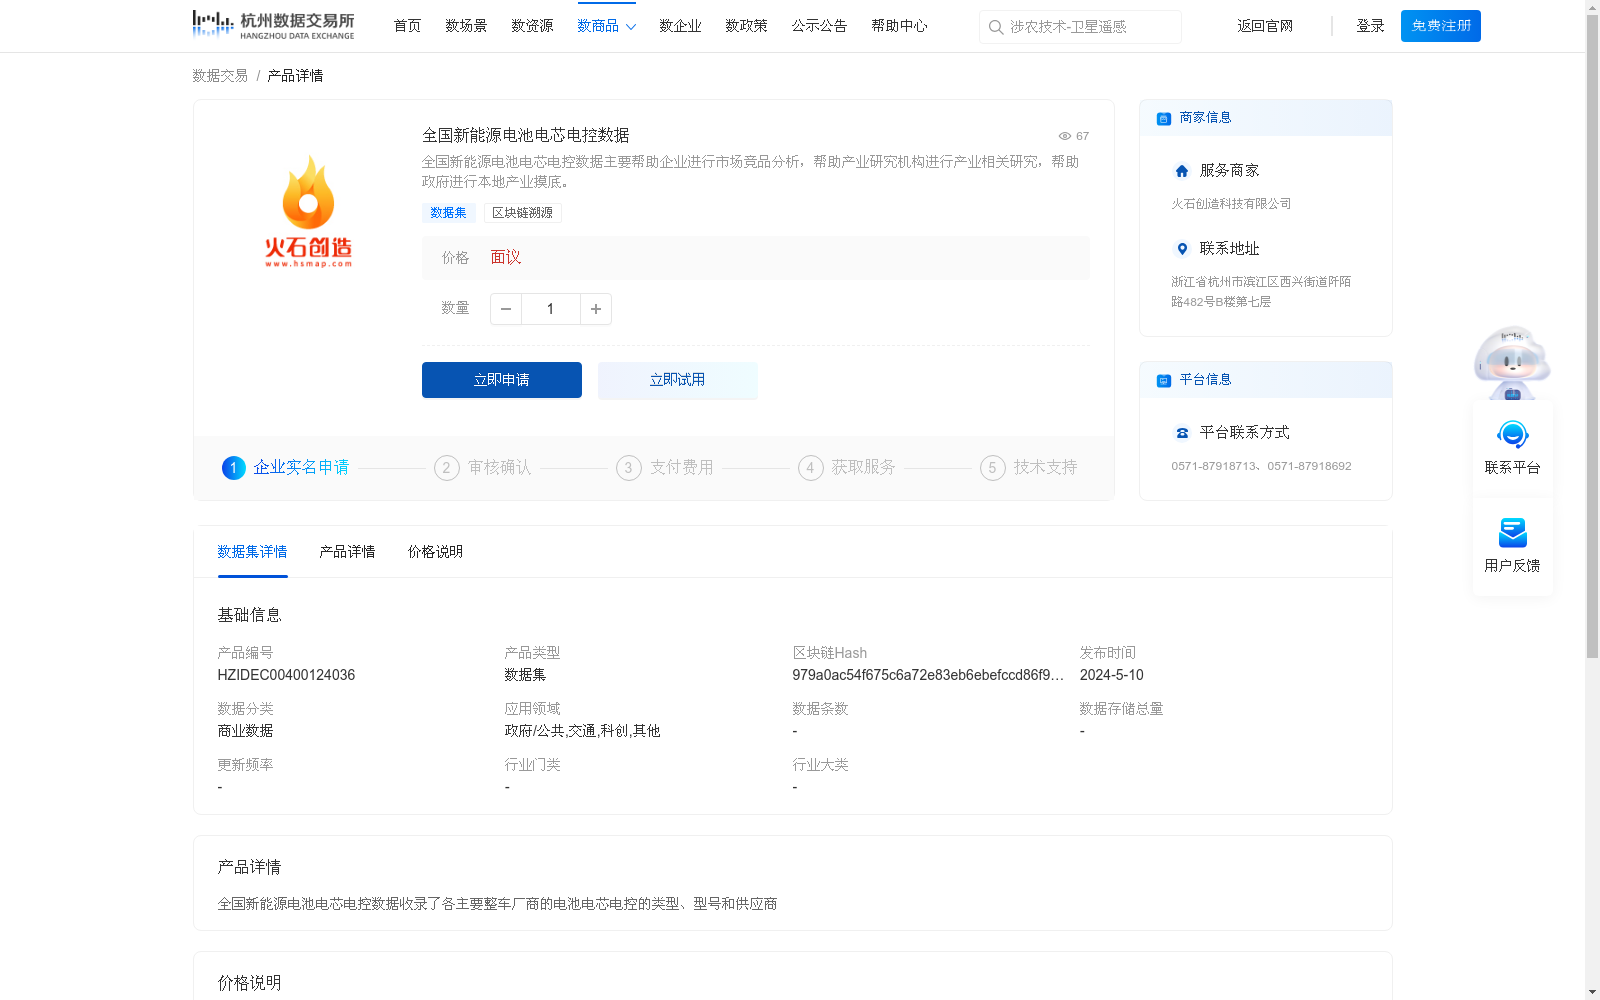Click the 免费注册 button
The height and width of the screenshot is (1000, 1600).
tap(1441, 26)
